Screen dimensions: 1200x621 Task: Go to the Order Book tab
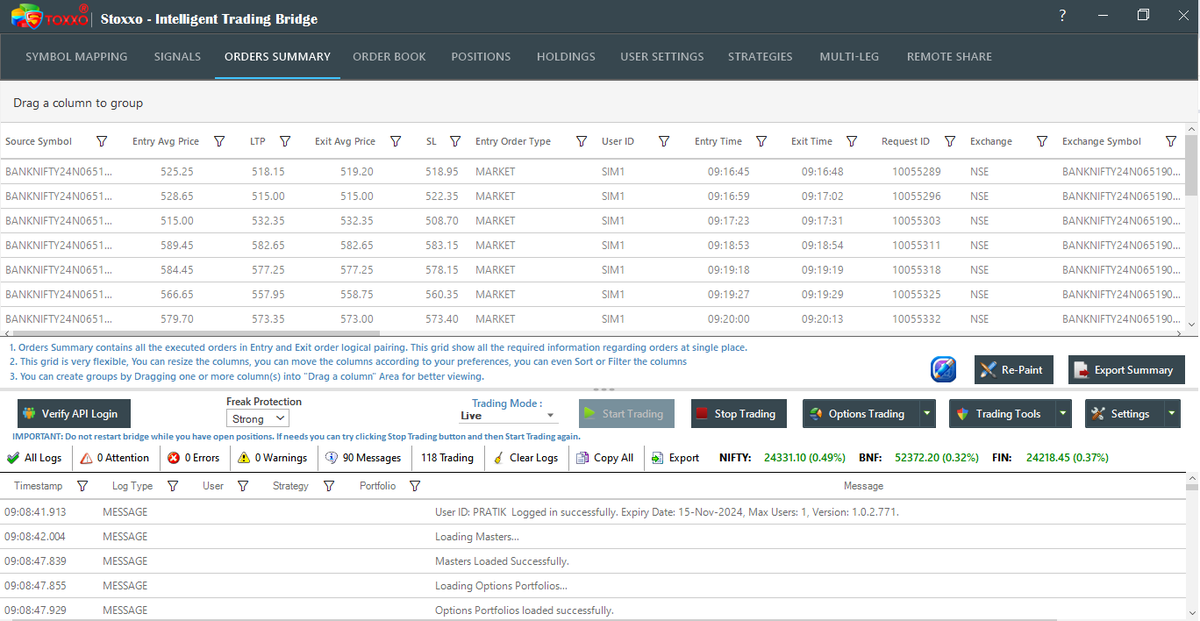pos(389,57)
